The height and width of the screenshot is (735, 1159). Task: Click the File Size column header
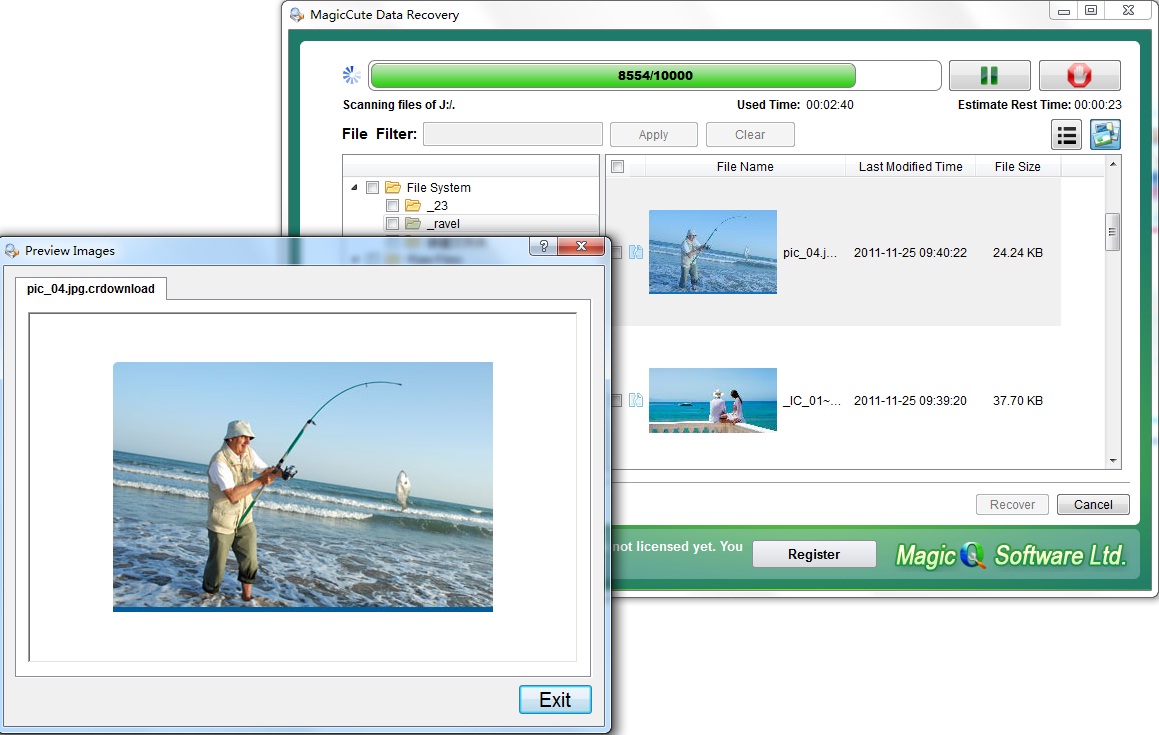click(1017, 167)
